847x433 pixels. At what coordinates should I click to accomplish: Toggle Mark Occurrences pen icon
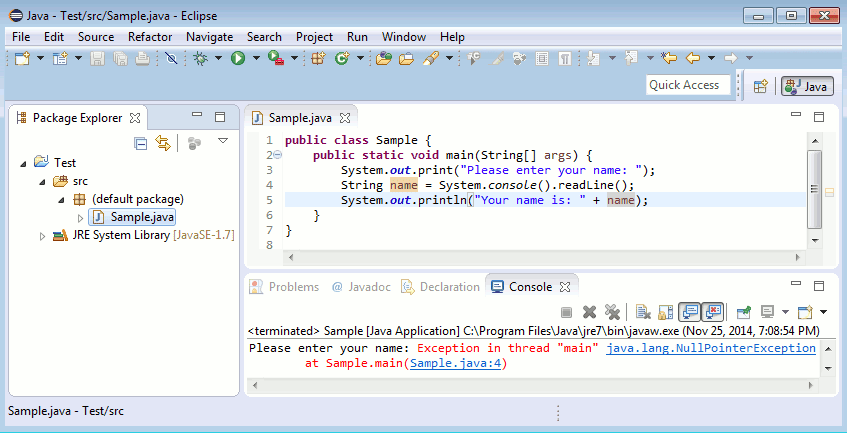[x=497, y=58]
